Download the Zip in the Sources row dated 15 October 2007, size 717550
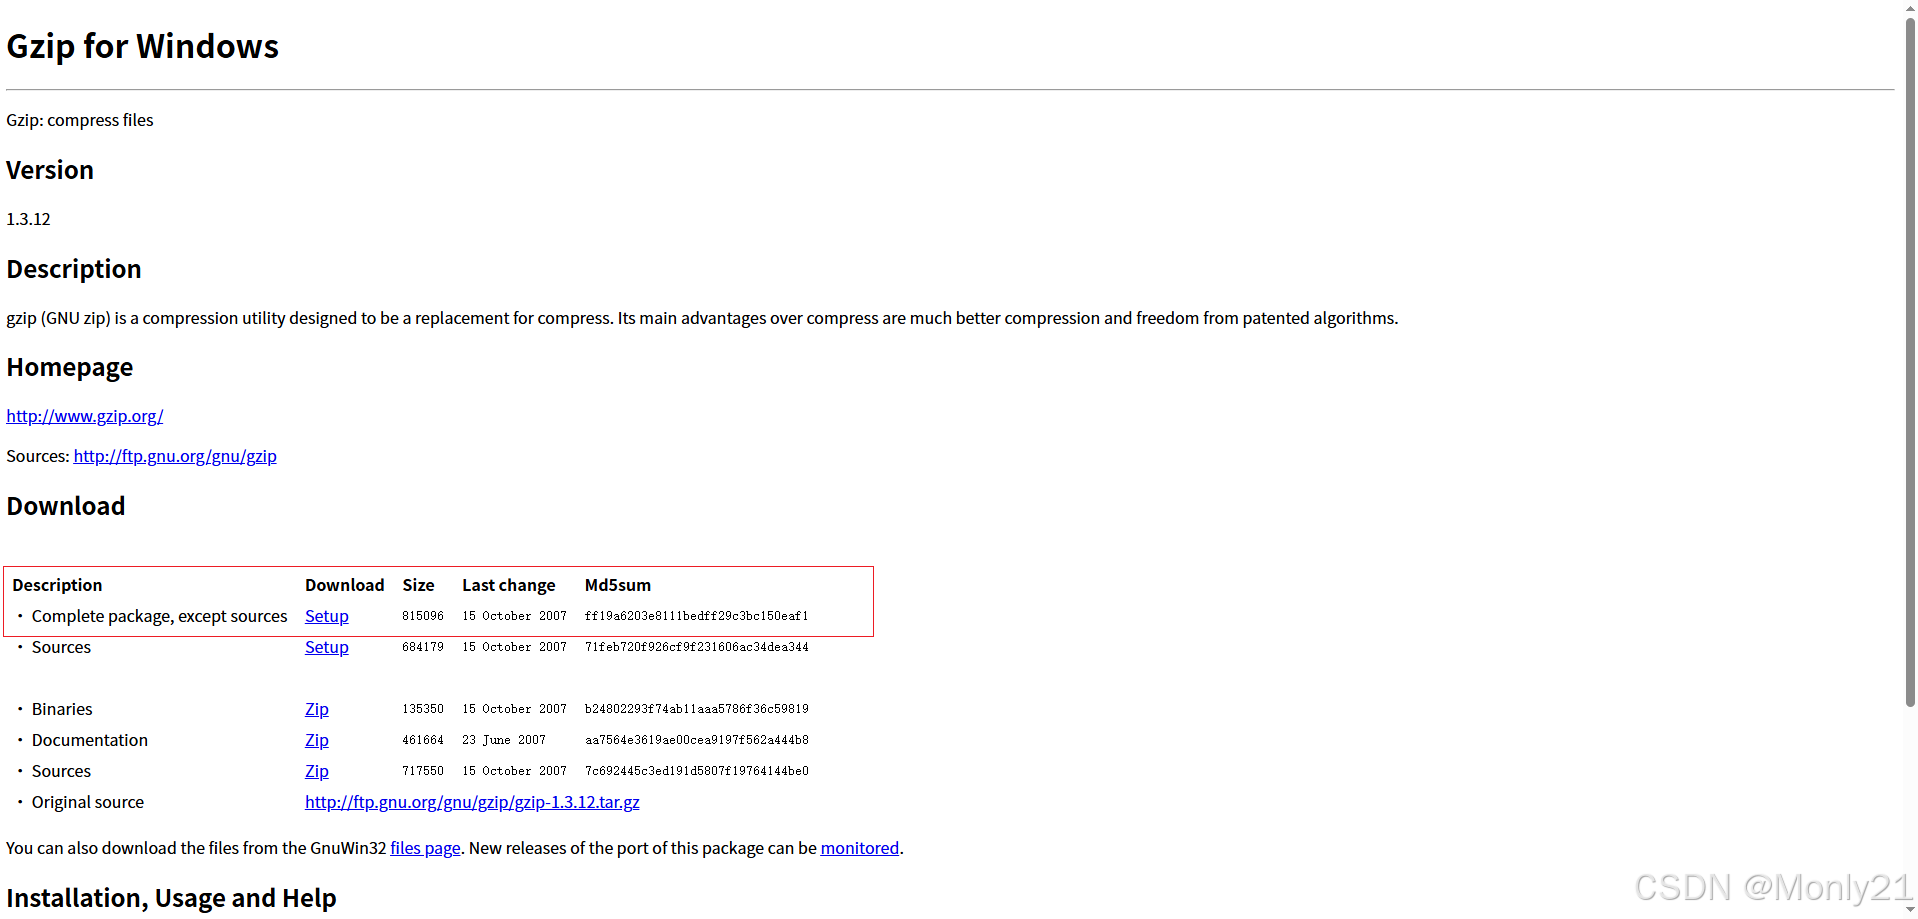Viewport: 1918px width, 919px height. (317, 771)
